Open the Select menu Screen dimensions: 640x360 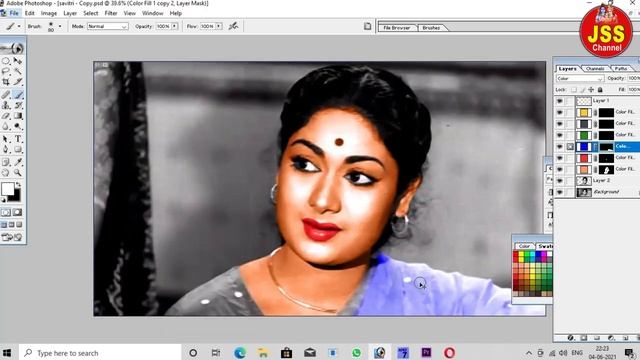[91, 13]
